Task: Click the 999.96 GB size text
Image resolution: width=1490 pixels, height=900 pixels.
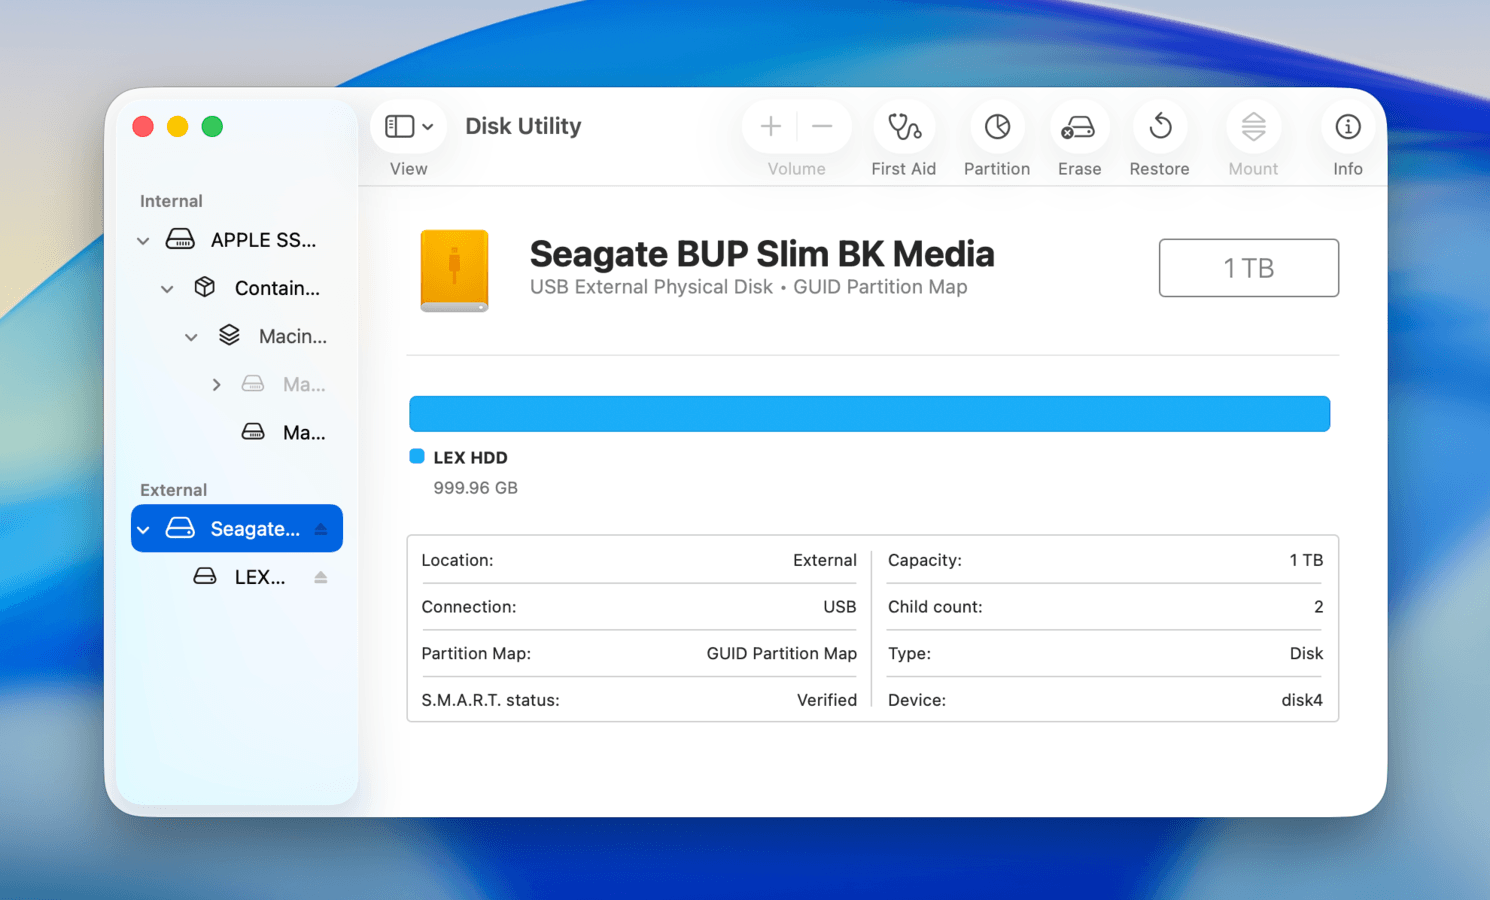Action: pos(475,488)
